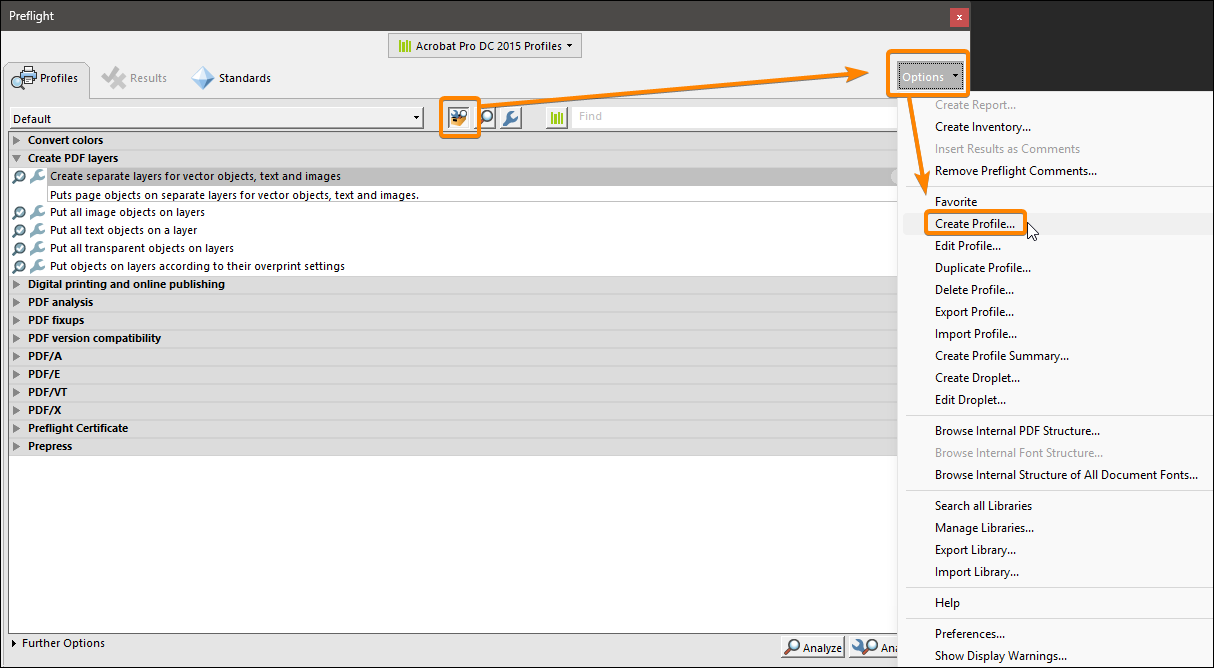This screenshot has width=1214, height=668.
Task: Select the single fixups wrench icon in toolbar
Action: (511, 117)
